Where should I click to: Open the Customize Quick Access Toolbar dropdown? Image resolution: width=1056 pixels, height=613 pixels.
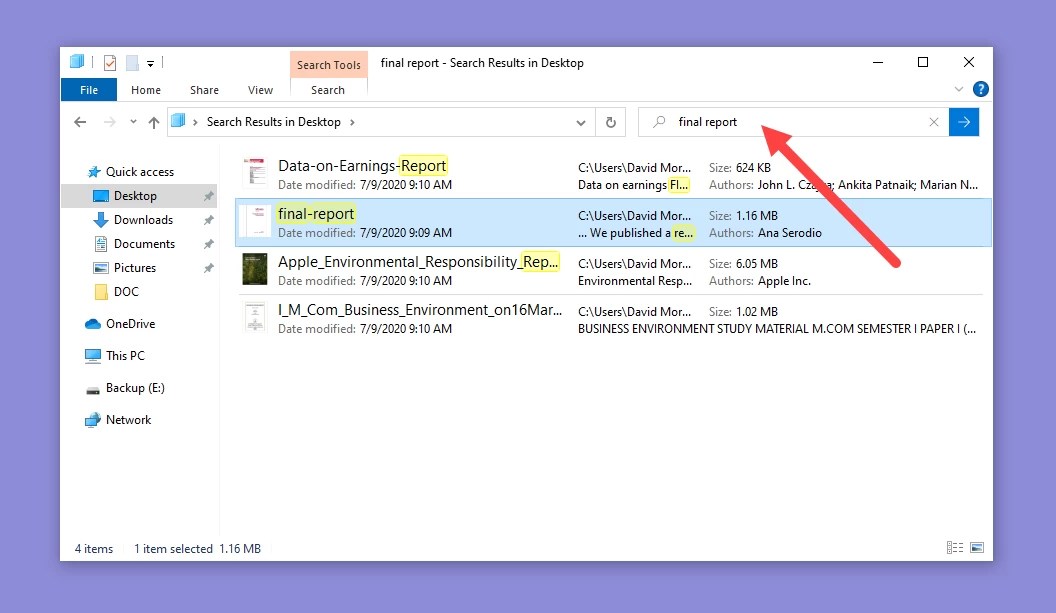151,62
